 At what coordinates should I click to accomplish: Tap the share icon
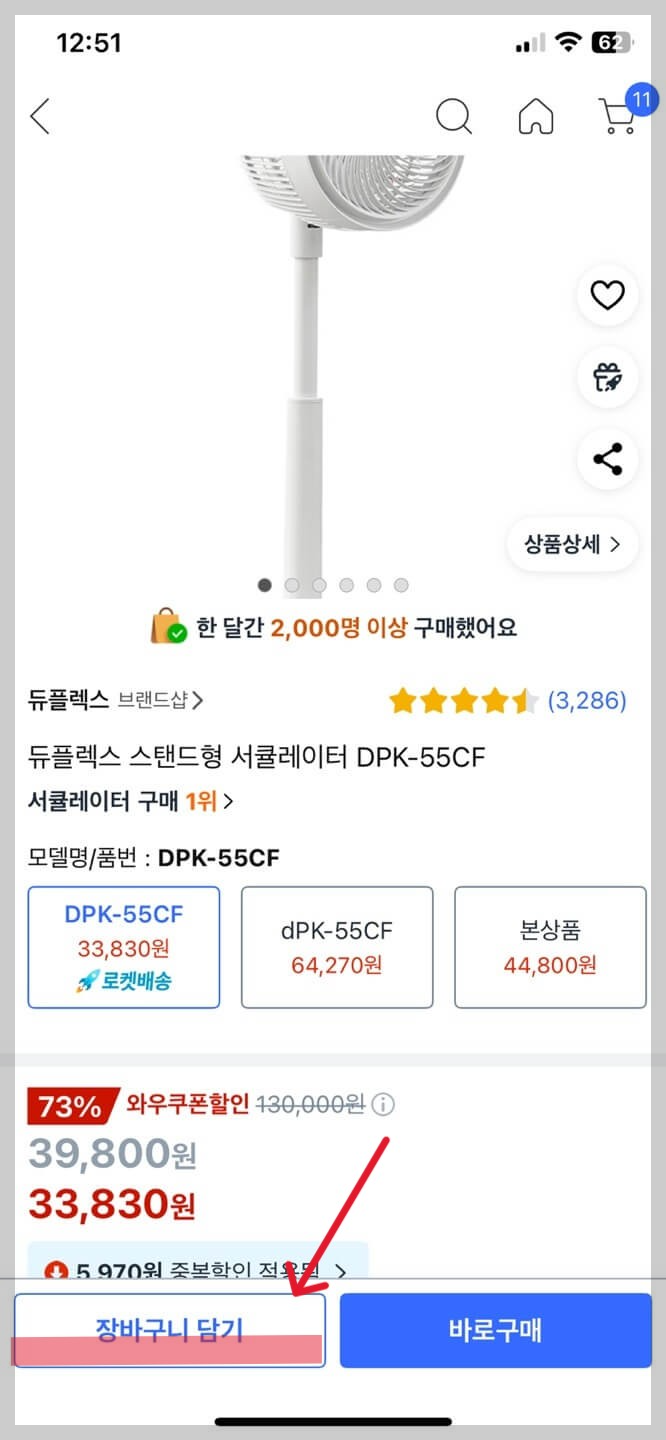click(x=607, y=459)
